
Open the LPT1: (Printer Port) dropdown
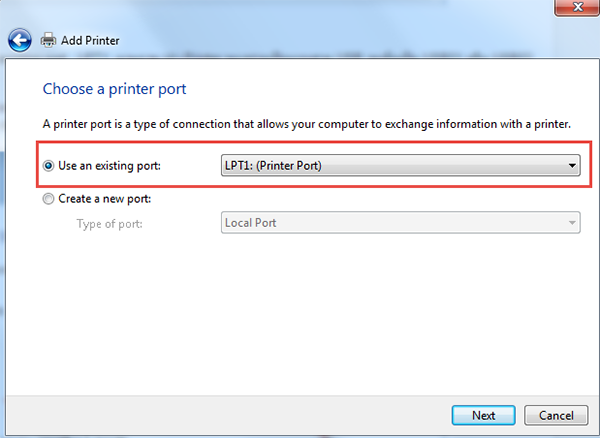401,165
